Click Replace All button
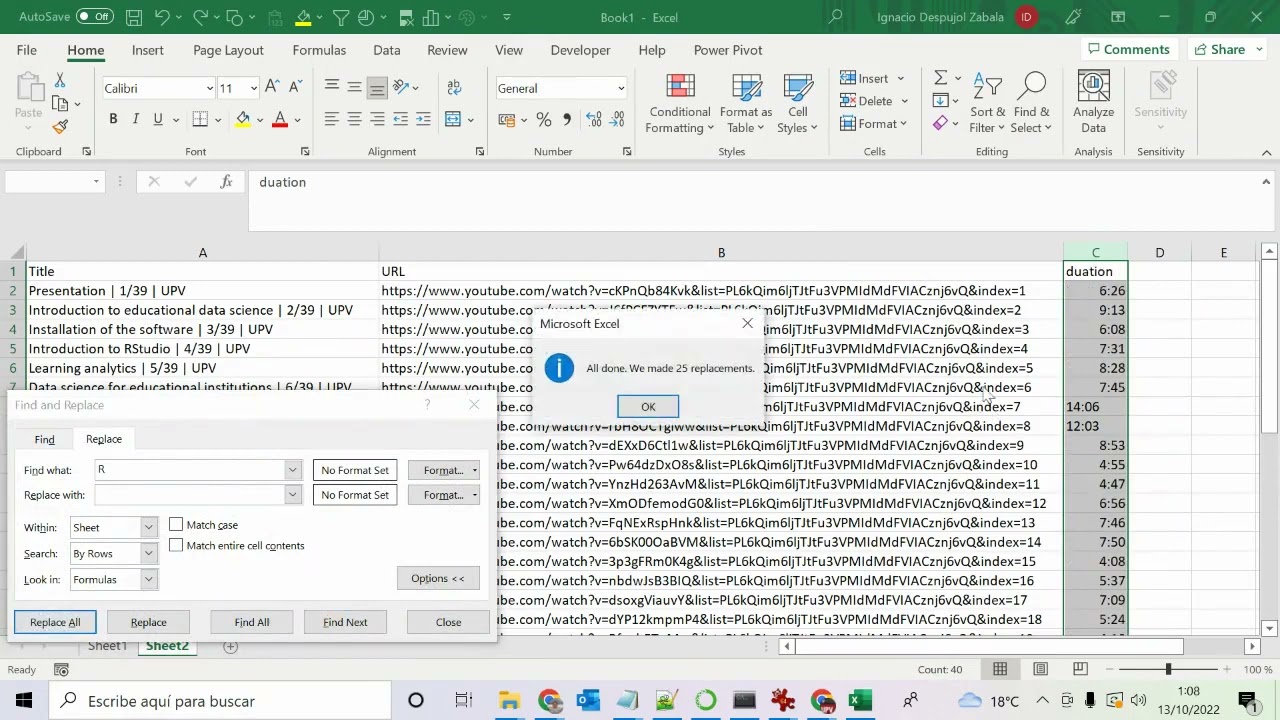1280x720 pixels. [55, 622]
